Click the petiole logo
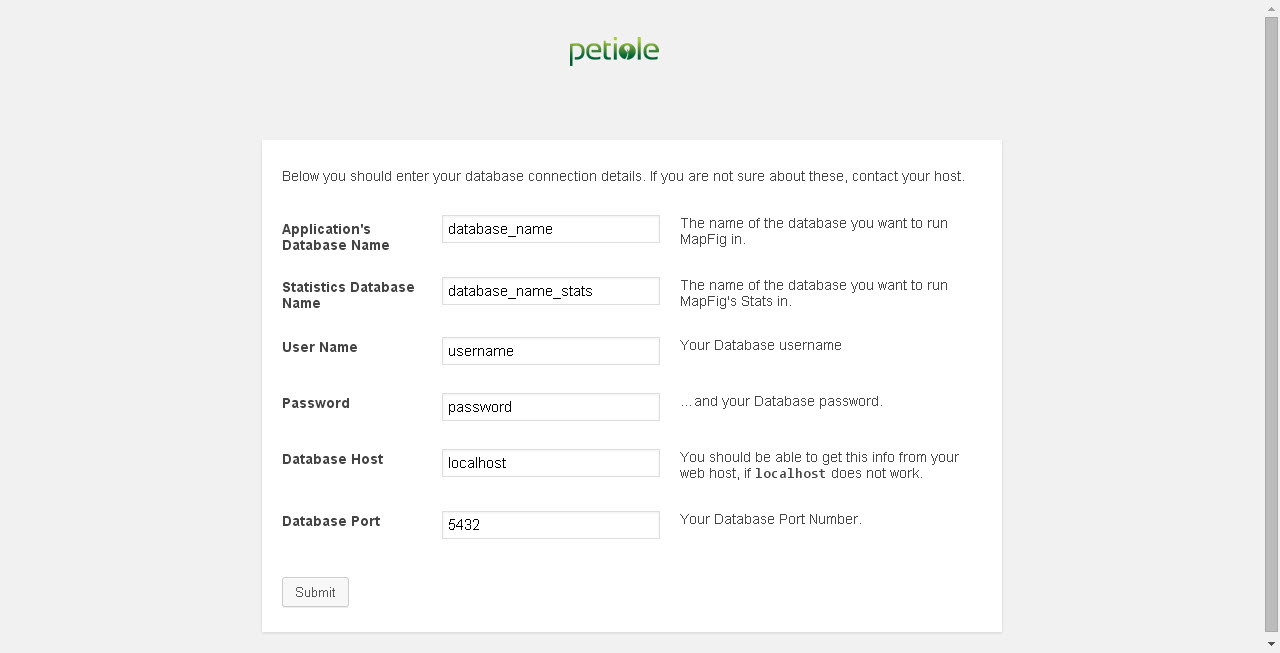 click(614, 51)
